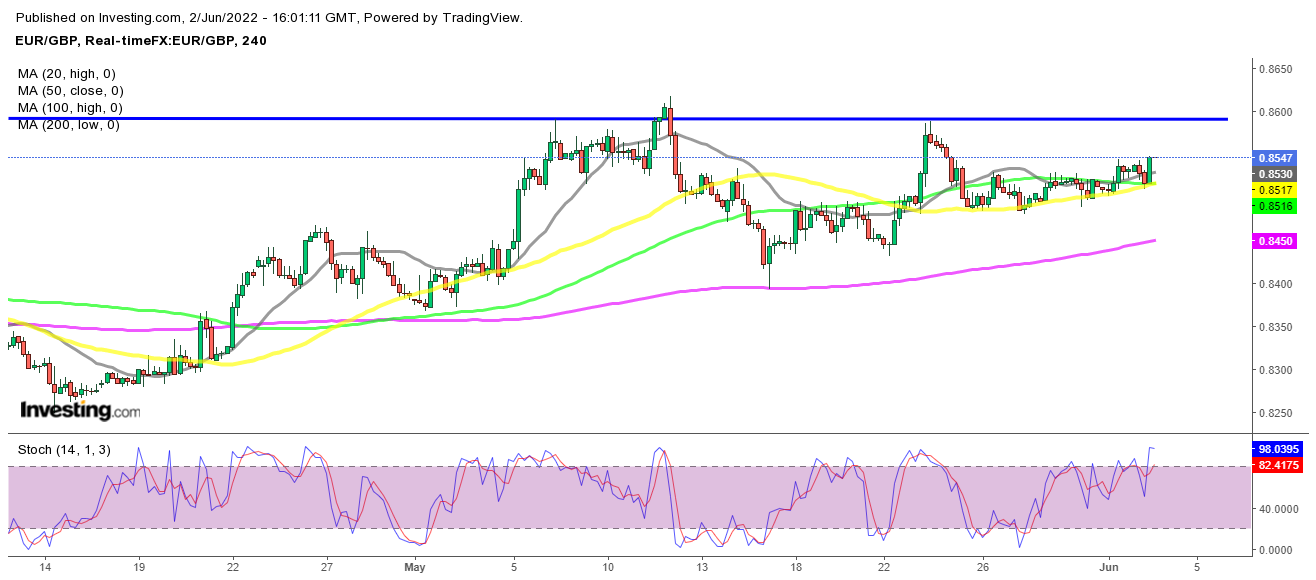Screen dimensions: 1316x580
Task: Click the 0.8650 price axis label
Action: coord(1278,69)
